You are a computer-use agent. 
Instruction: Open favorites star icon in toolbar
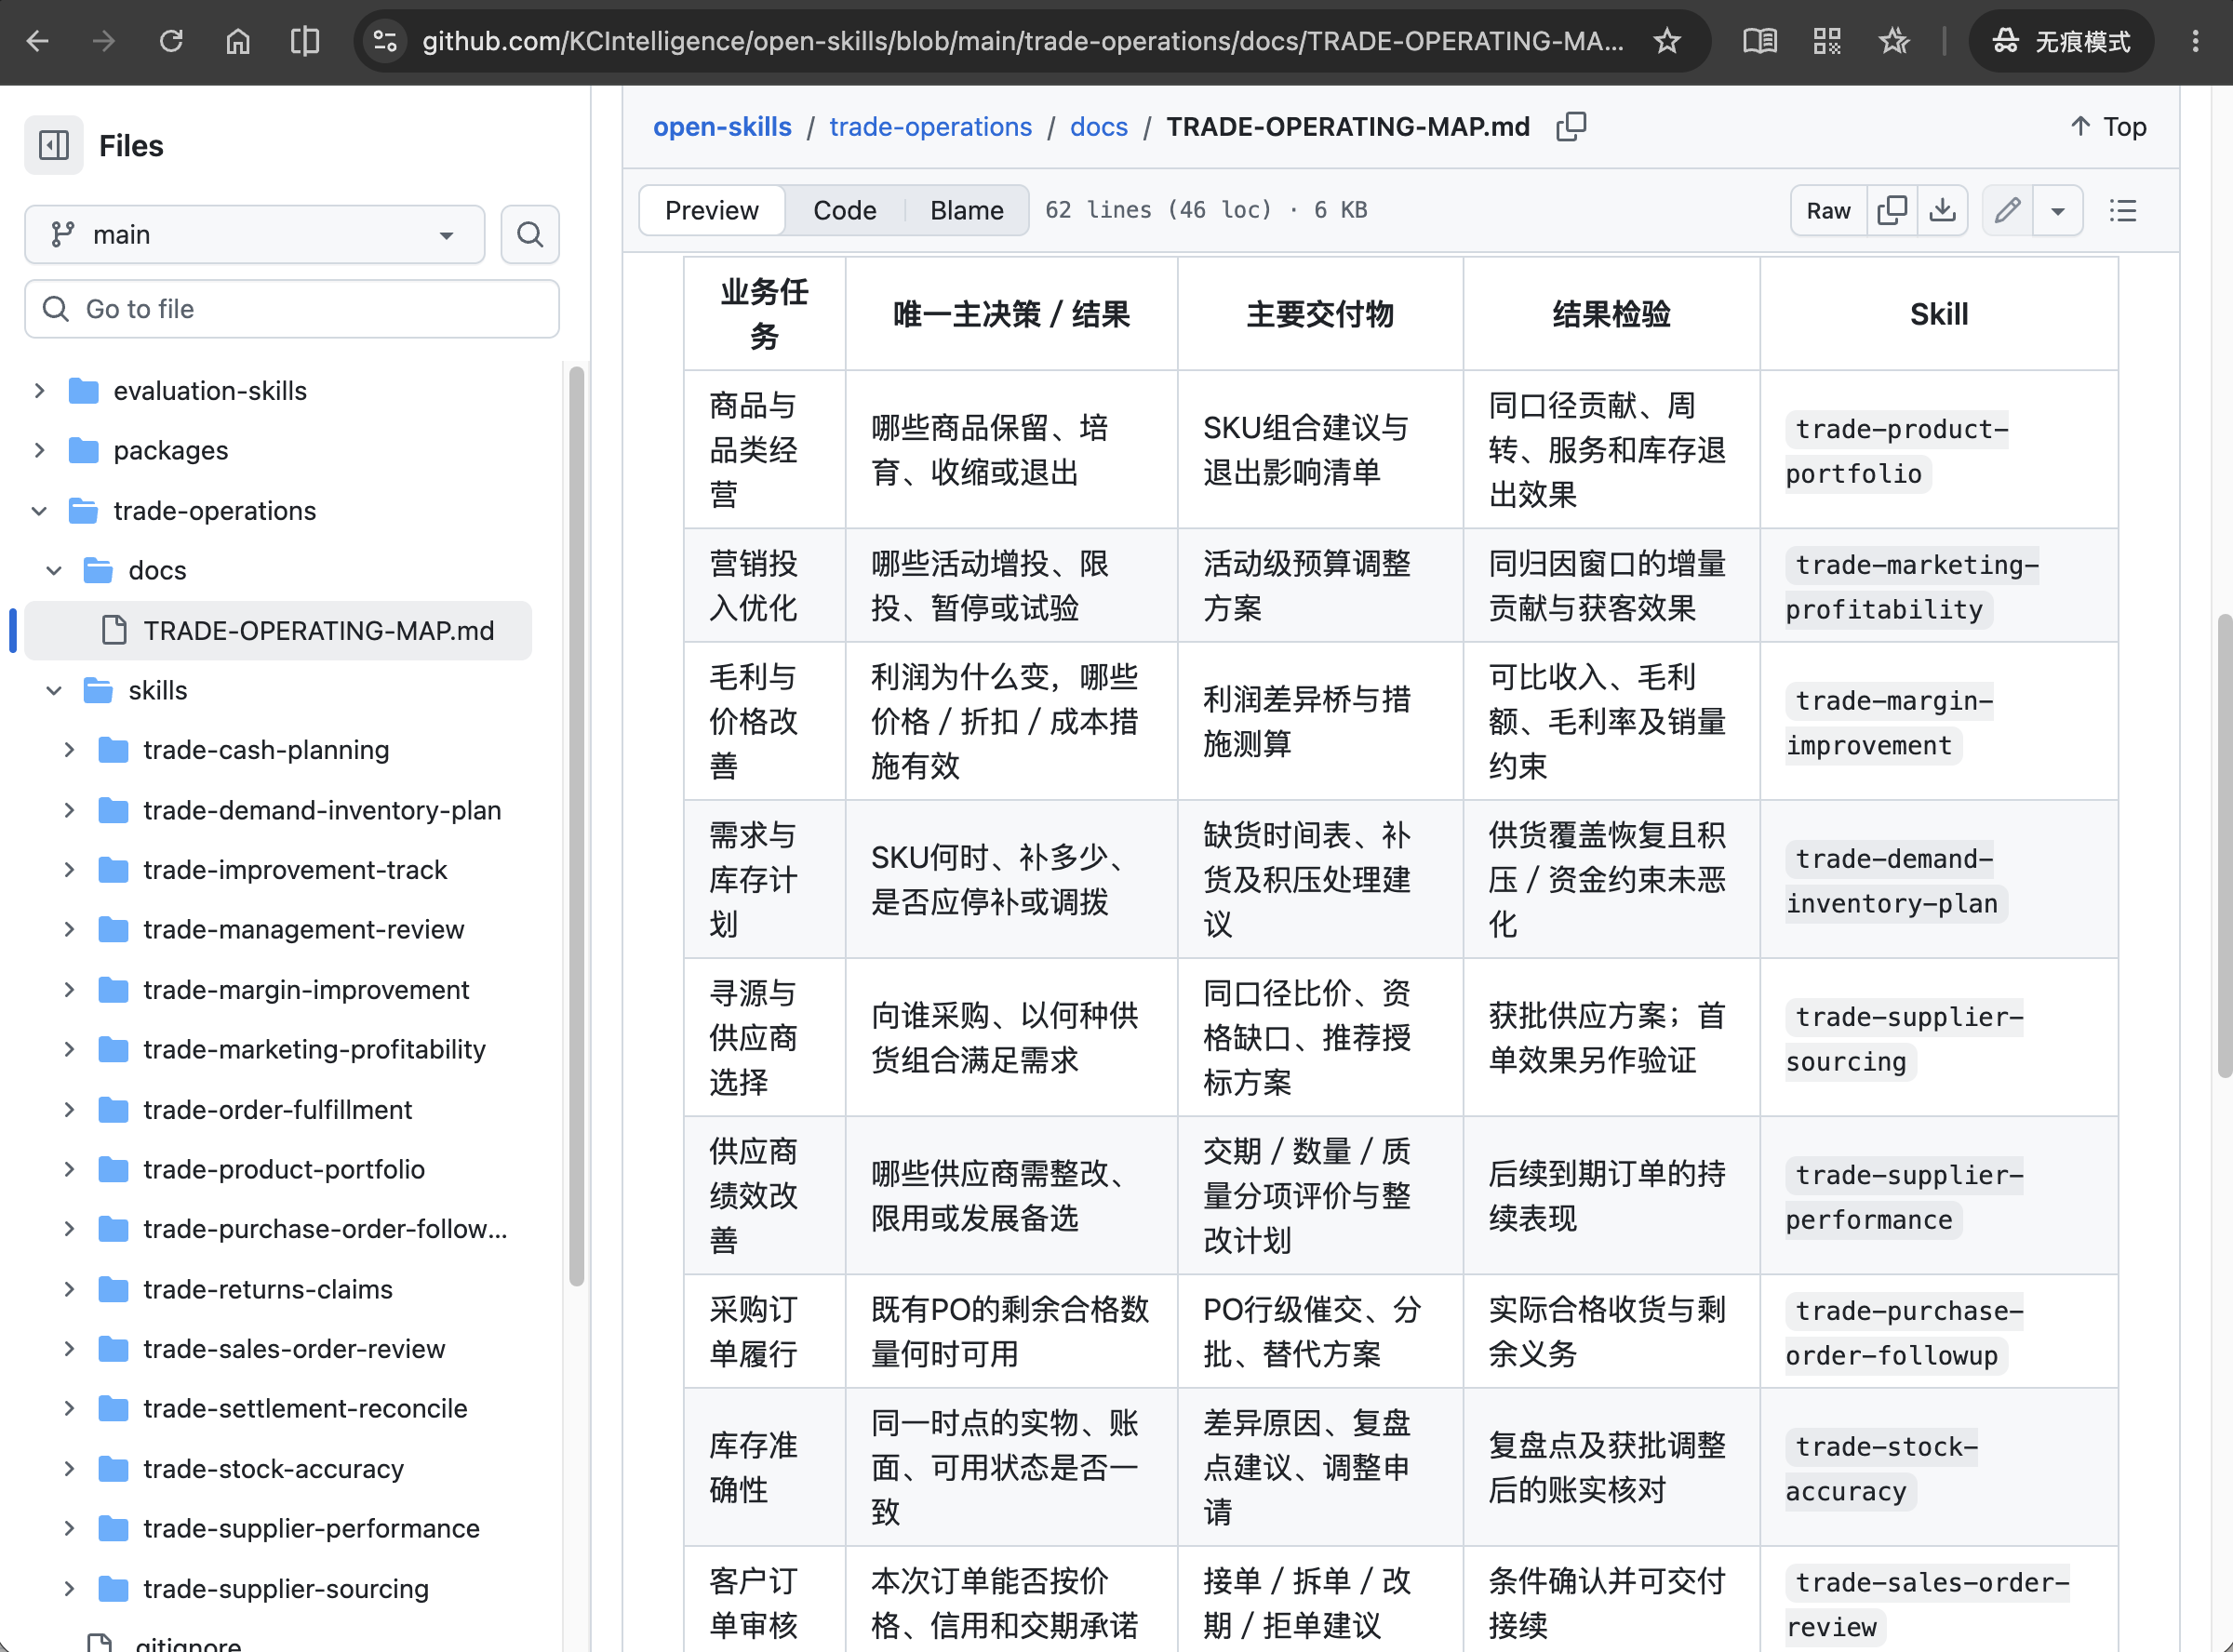point(1894,41)
